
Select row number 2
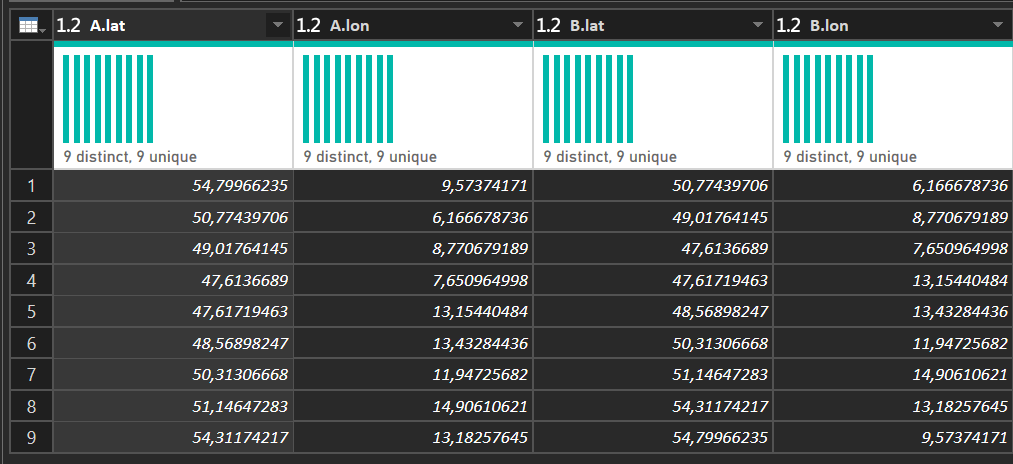click(31, 218)
